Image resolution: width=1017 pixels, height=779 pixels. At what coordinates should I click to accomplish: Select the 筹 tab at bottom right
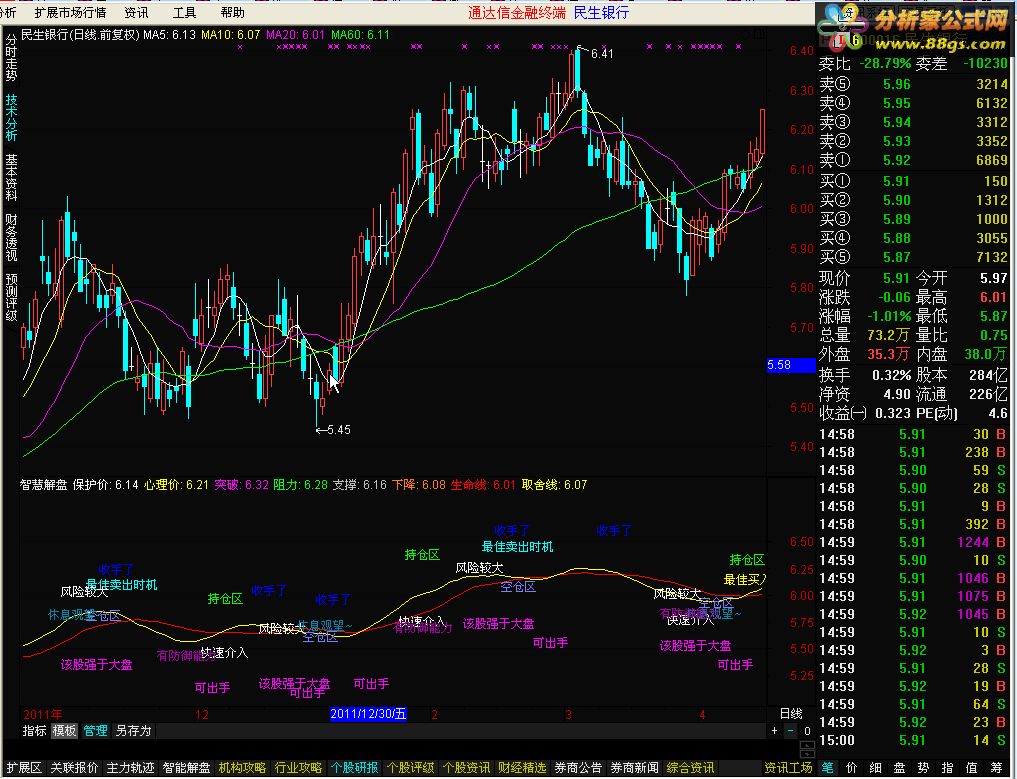tap(996, 768)
